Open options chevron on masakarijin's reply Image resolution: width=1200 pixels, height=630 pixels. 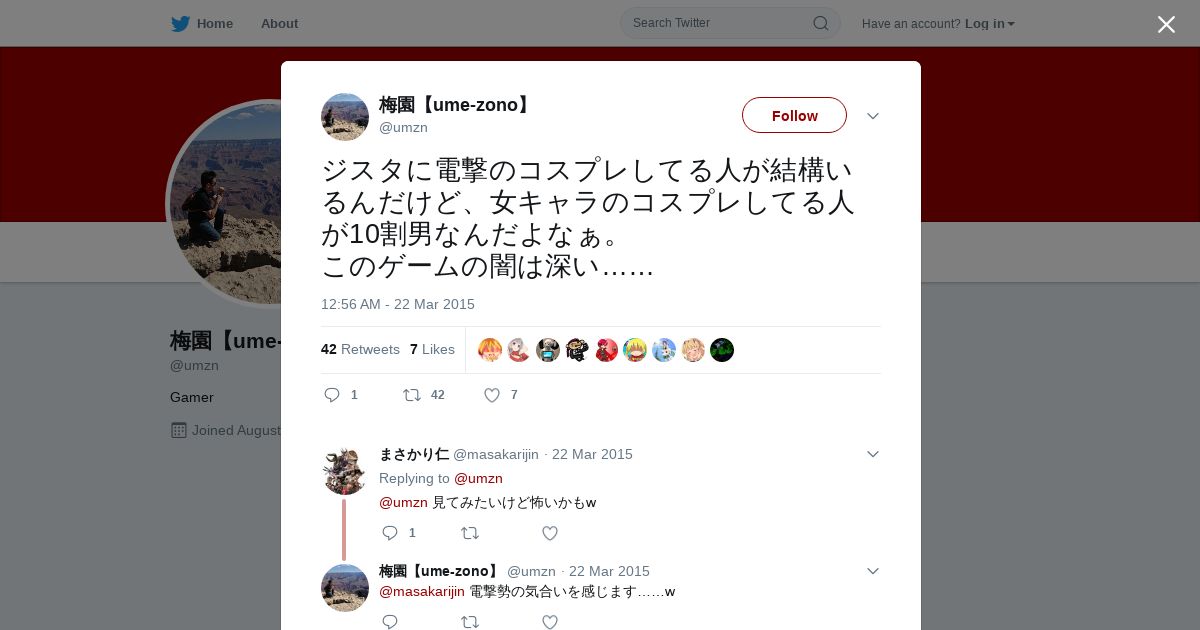click(x=873, y=454)
